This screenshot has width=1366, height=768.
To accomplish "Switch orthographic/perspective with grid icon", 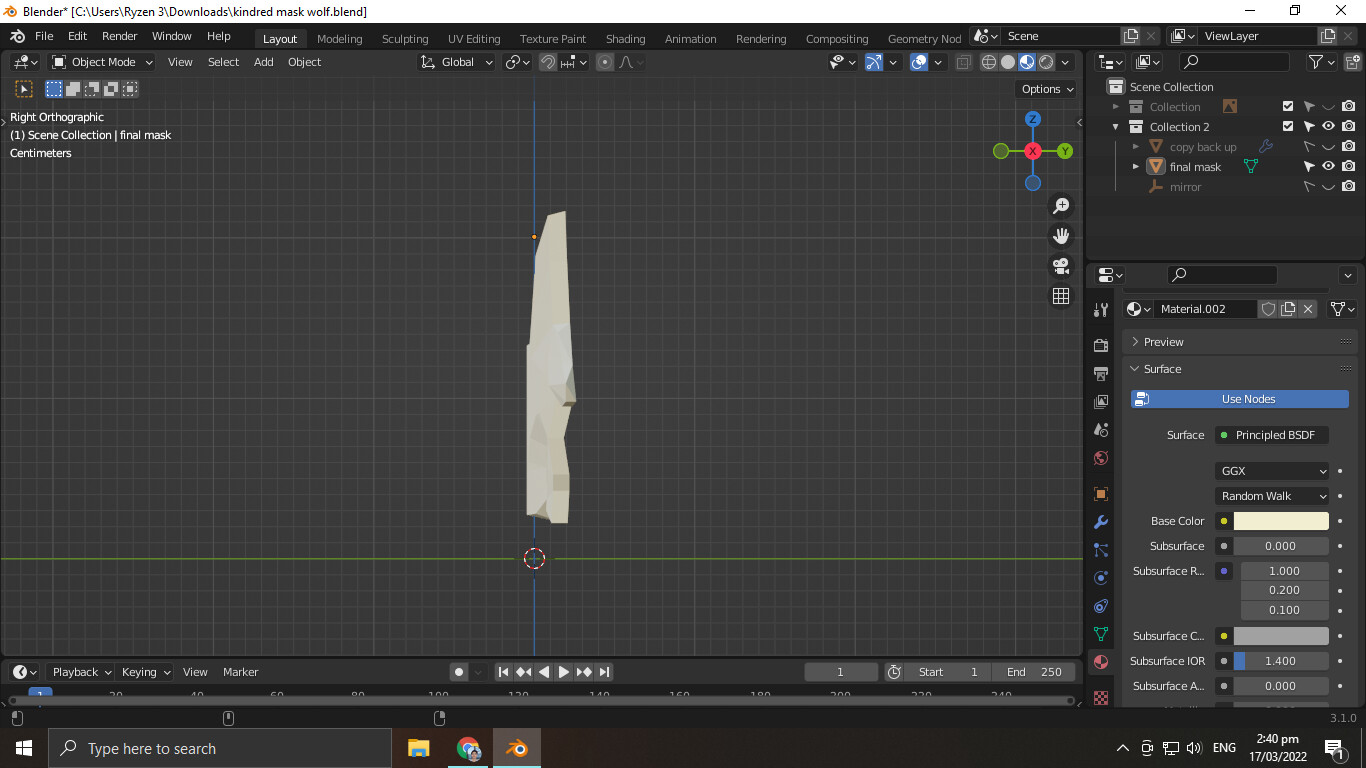I will 1061,296.
